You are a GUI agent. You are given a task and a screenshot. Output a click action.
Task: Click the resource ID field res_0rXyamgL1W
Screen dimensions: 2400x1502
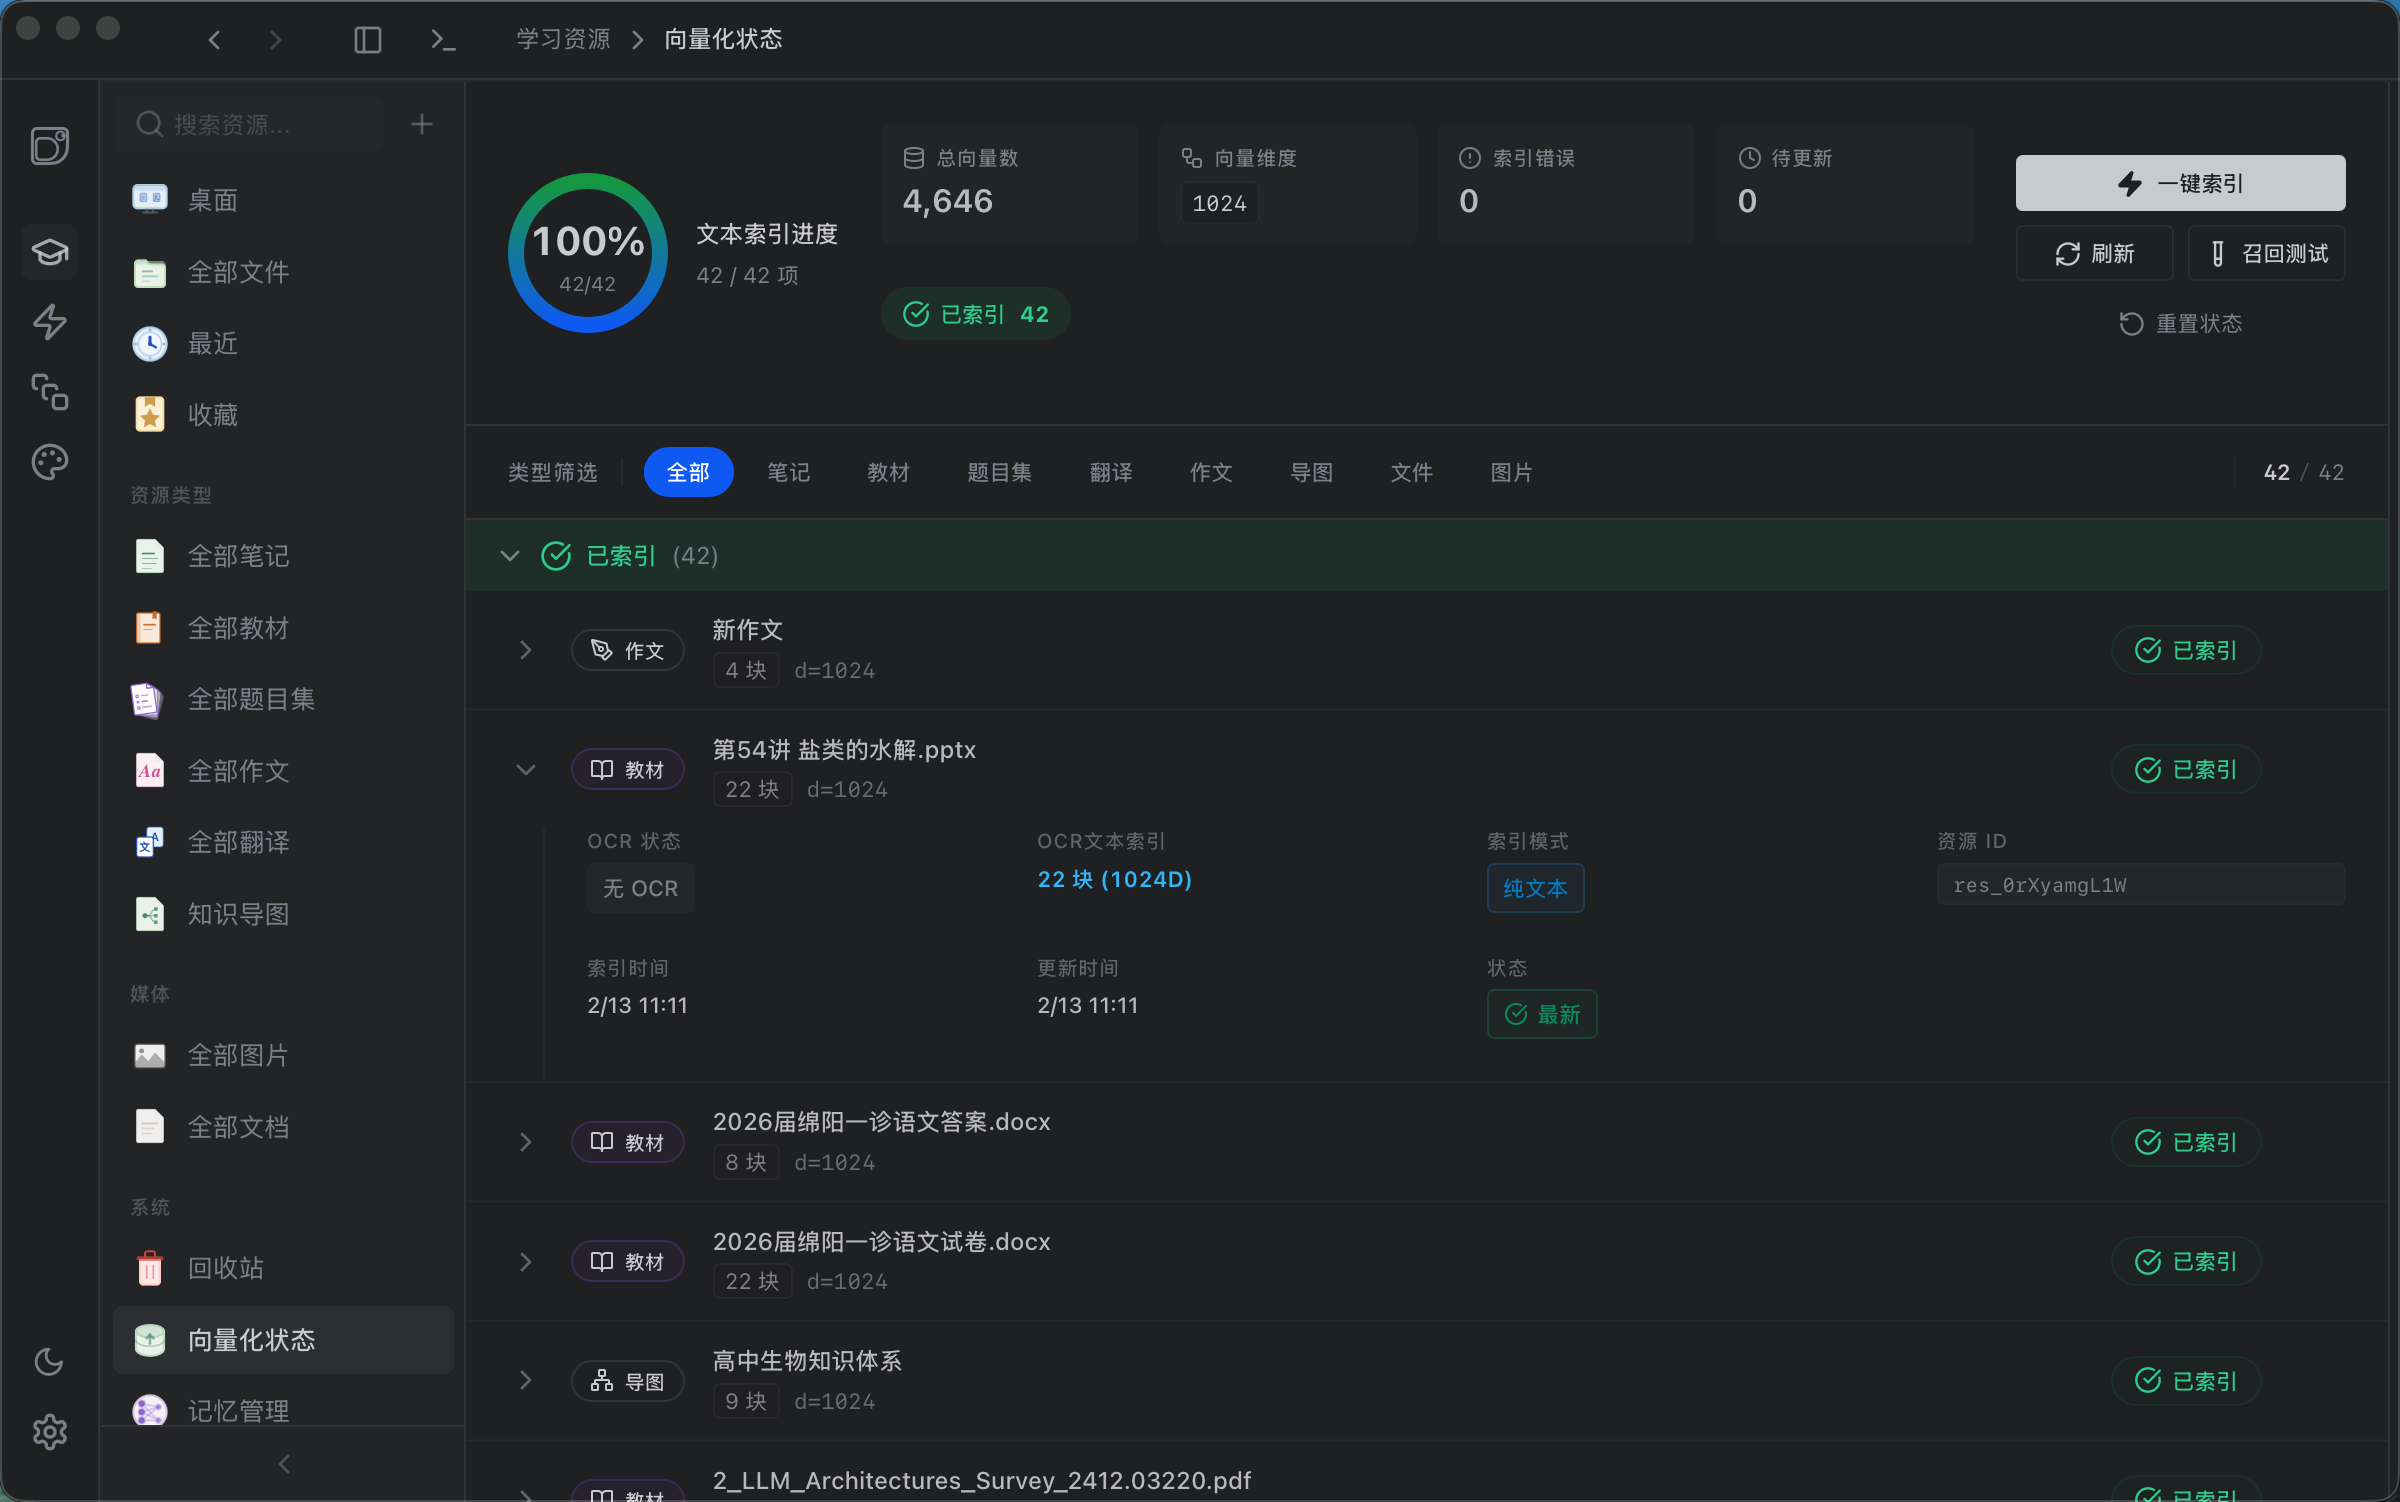point(2141,885)
